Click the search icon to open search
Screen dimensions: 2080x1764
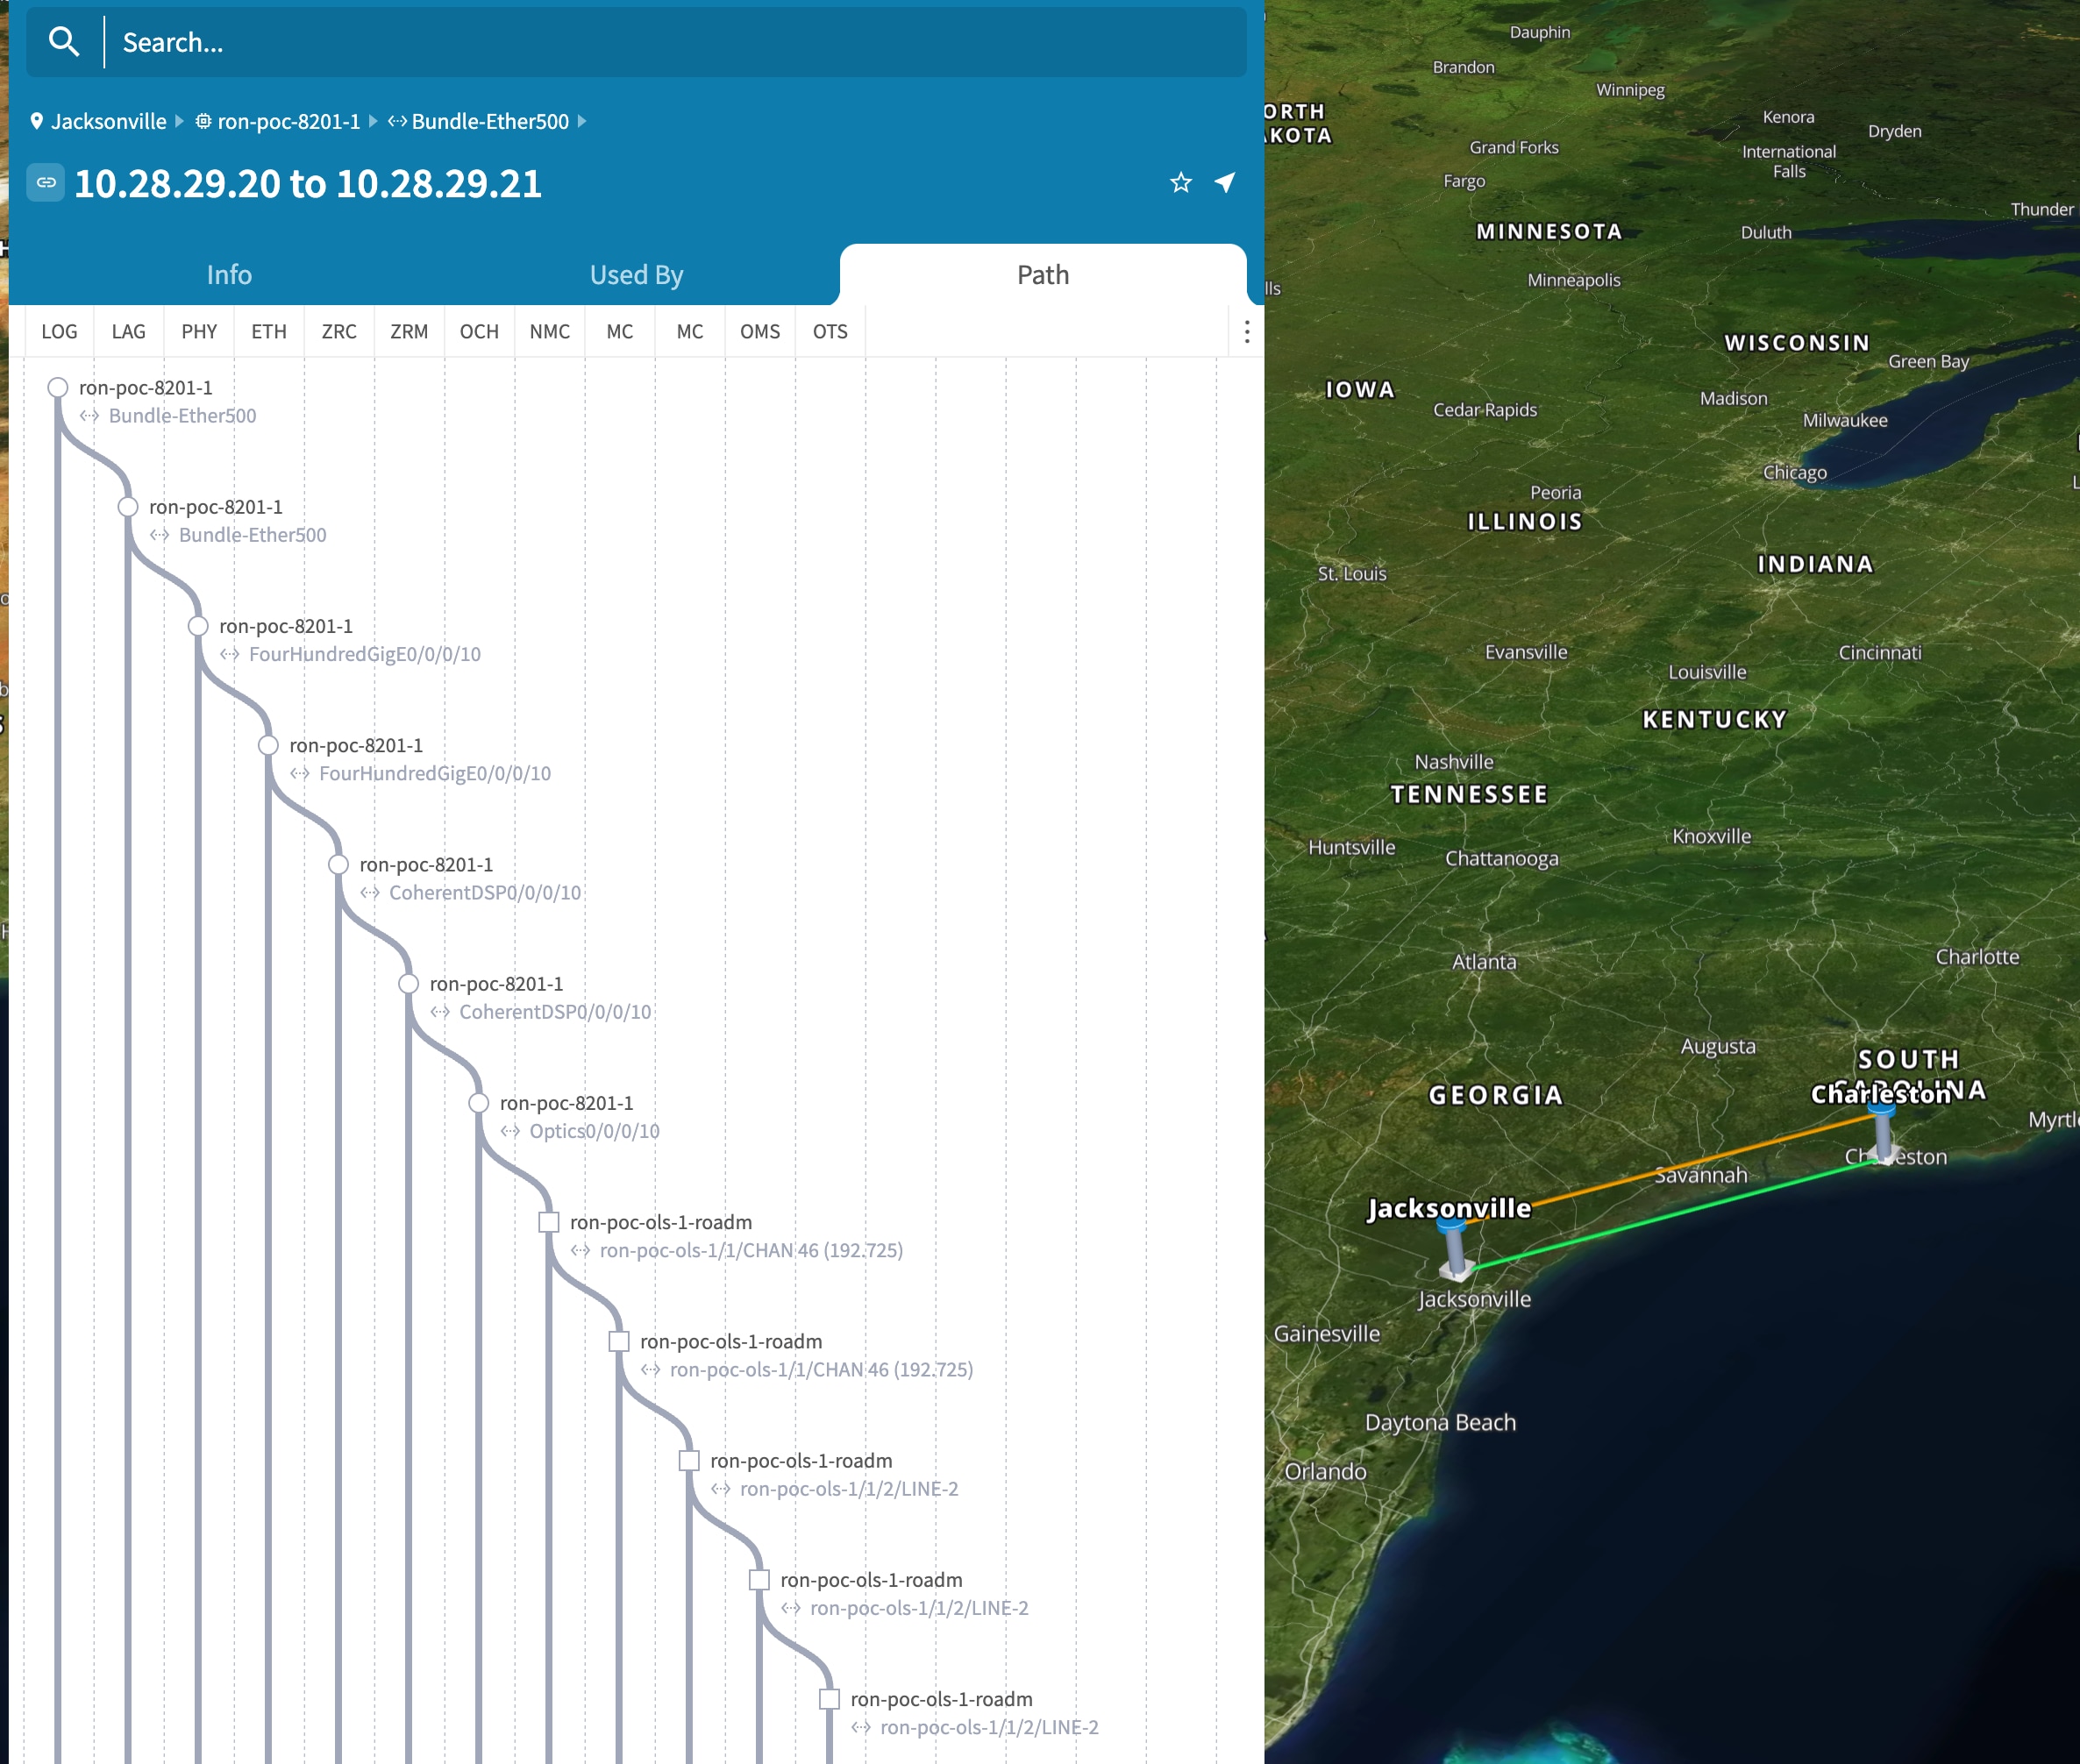point(63,40)
